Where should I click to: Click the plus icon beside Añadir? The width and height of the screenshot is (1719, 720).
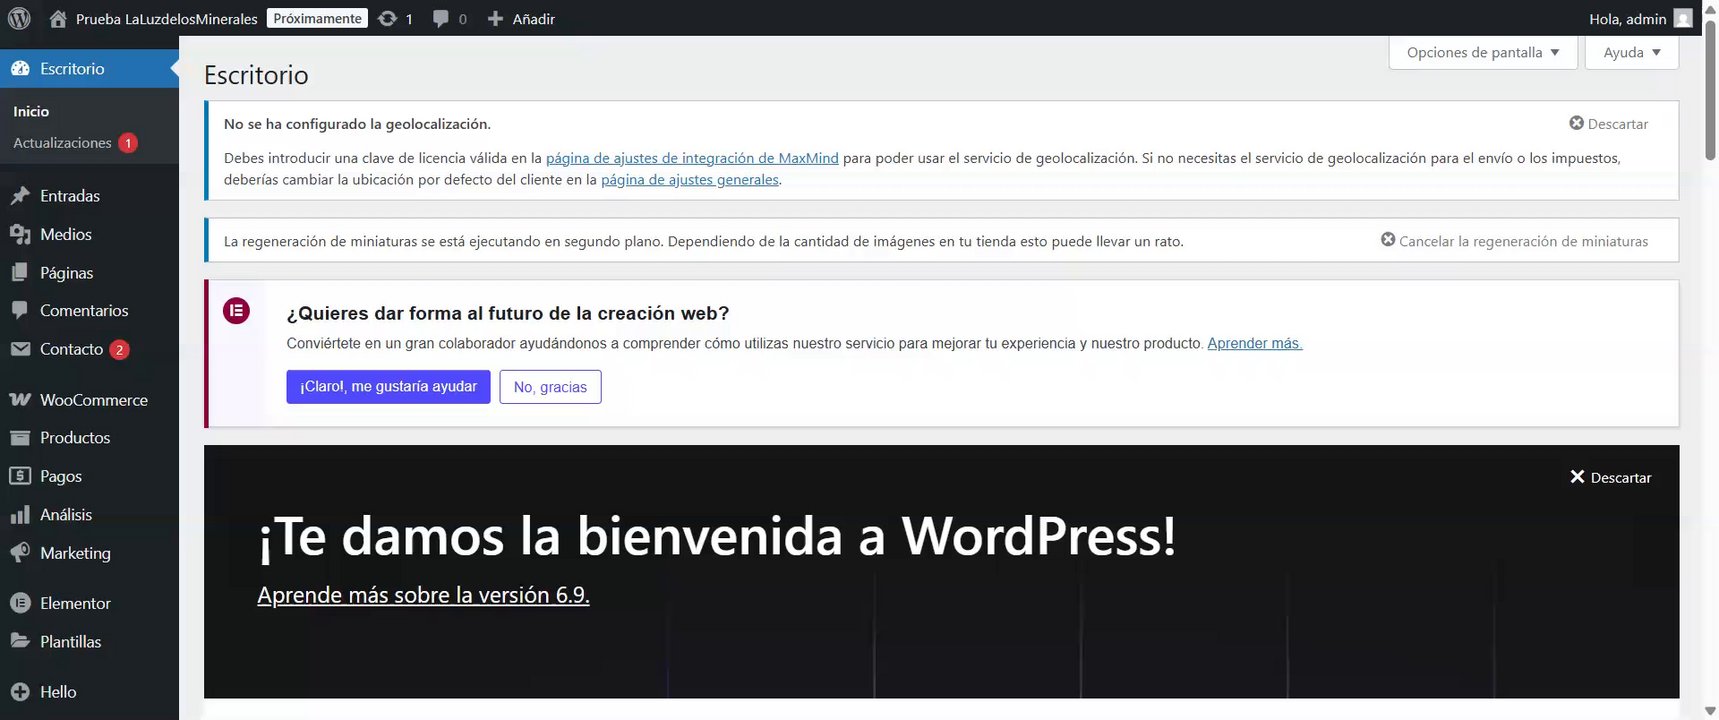pos(495,18)
